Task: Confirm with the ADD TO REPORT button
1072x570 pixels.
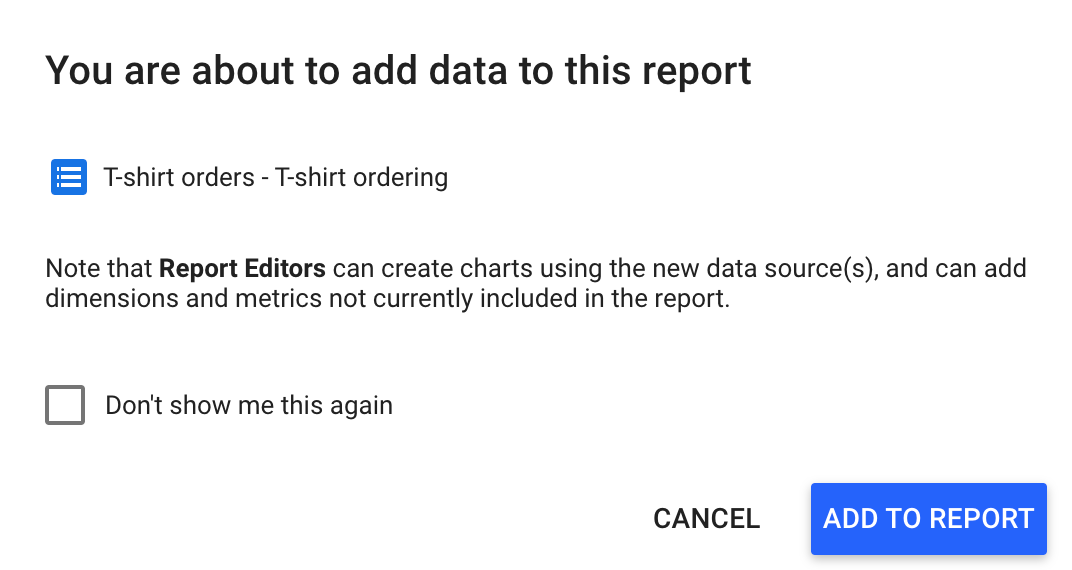Action: 928,519
